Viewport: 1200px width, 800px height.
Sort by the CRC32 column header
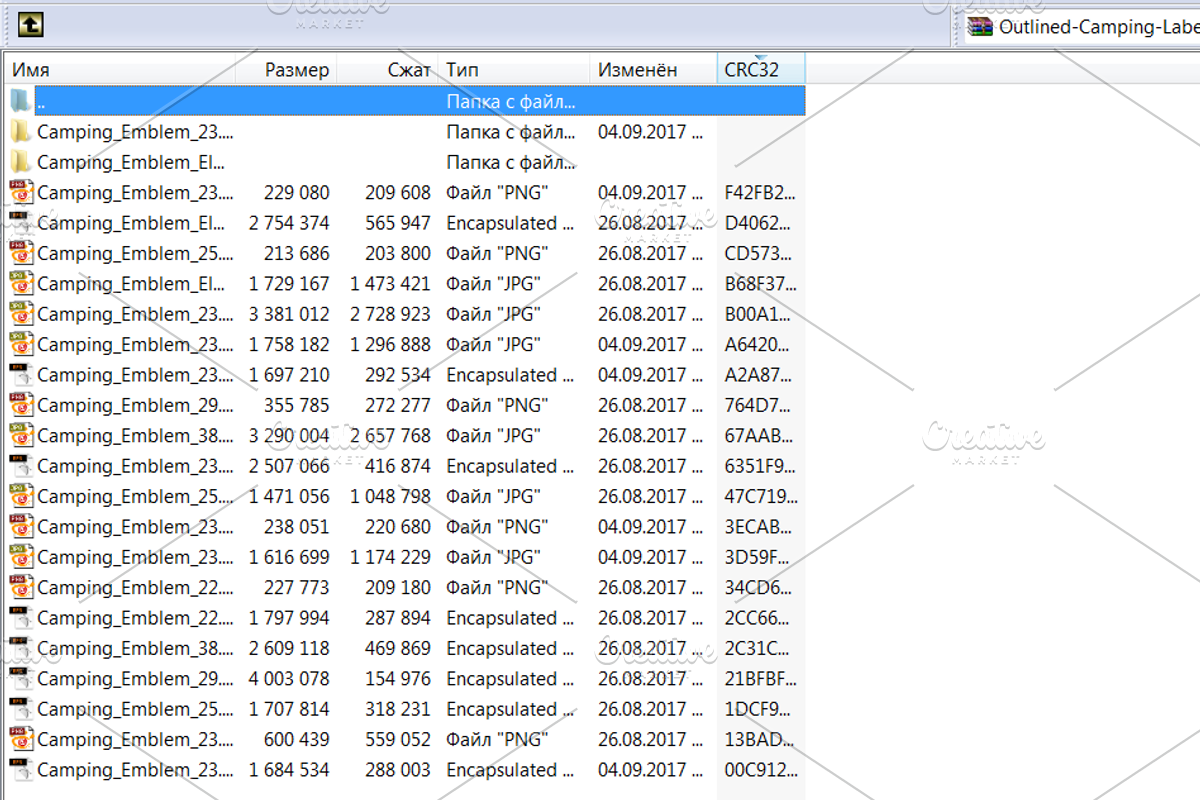coord(761,70)
